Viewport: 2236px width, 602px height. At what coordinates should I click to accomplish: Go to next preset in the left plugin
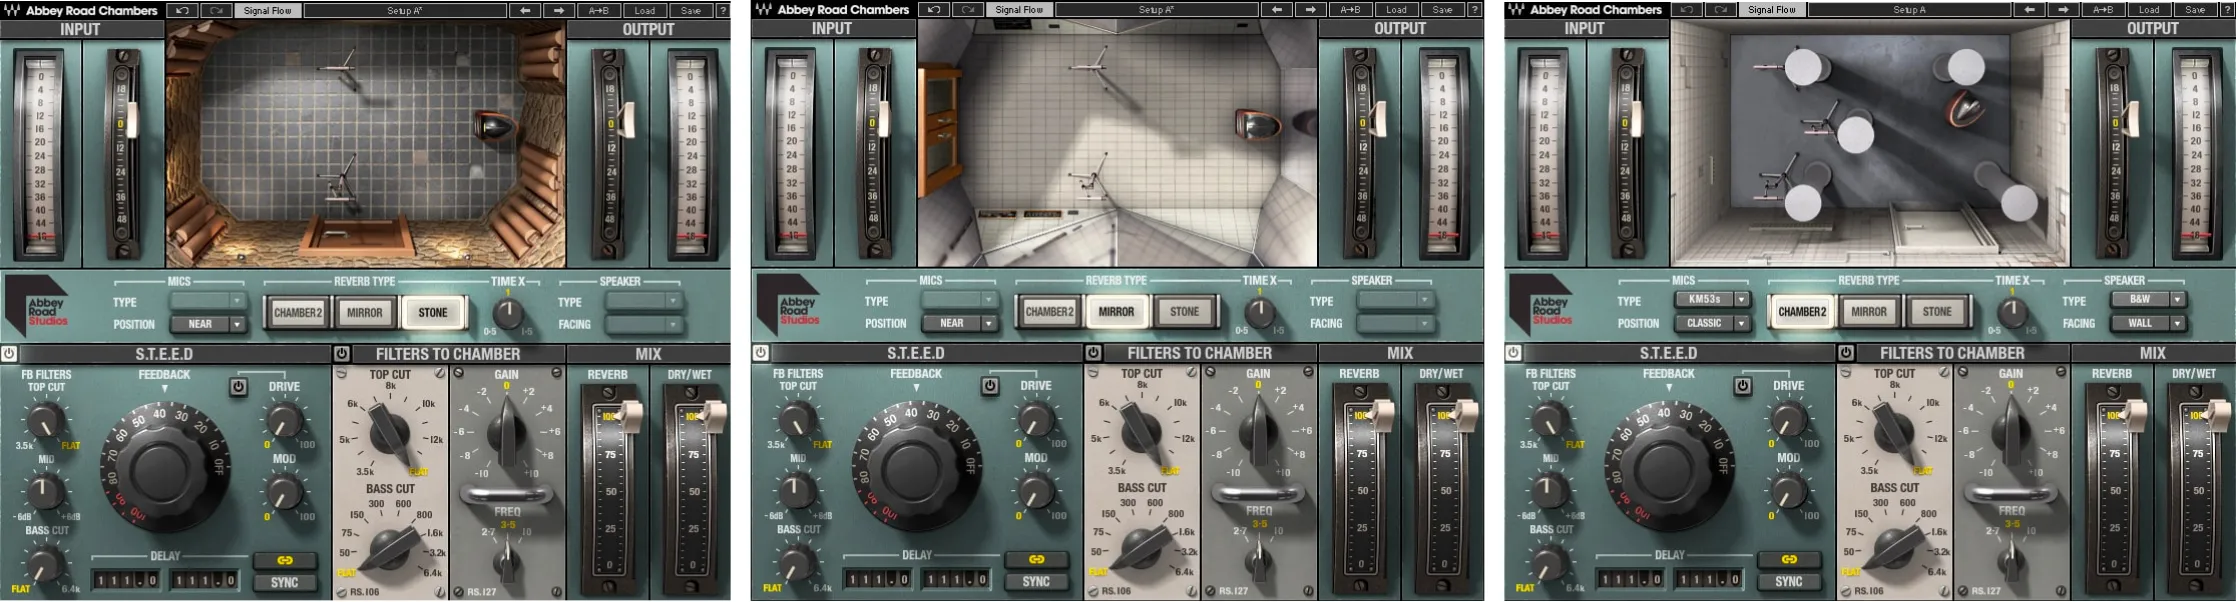[559, 10]
